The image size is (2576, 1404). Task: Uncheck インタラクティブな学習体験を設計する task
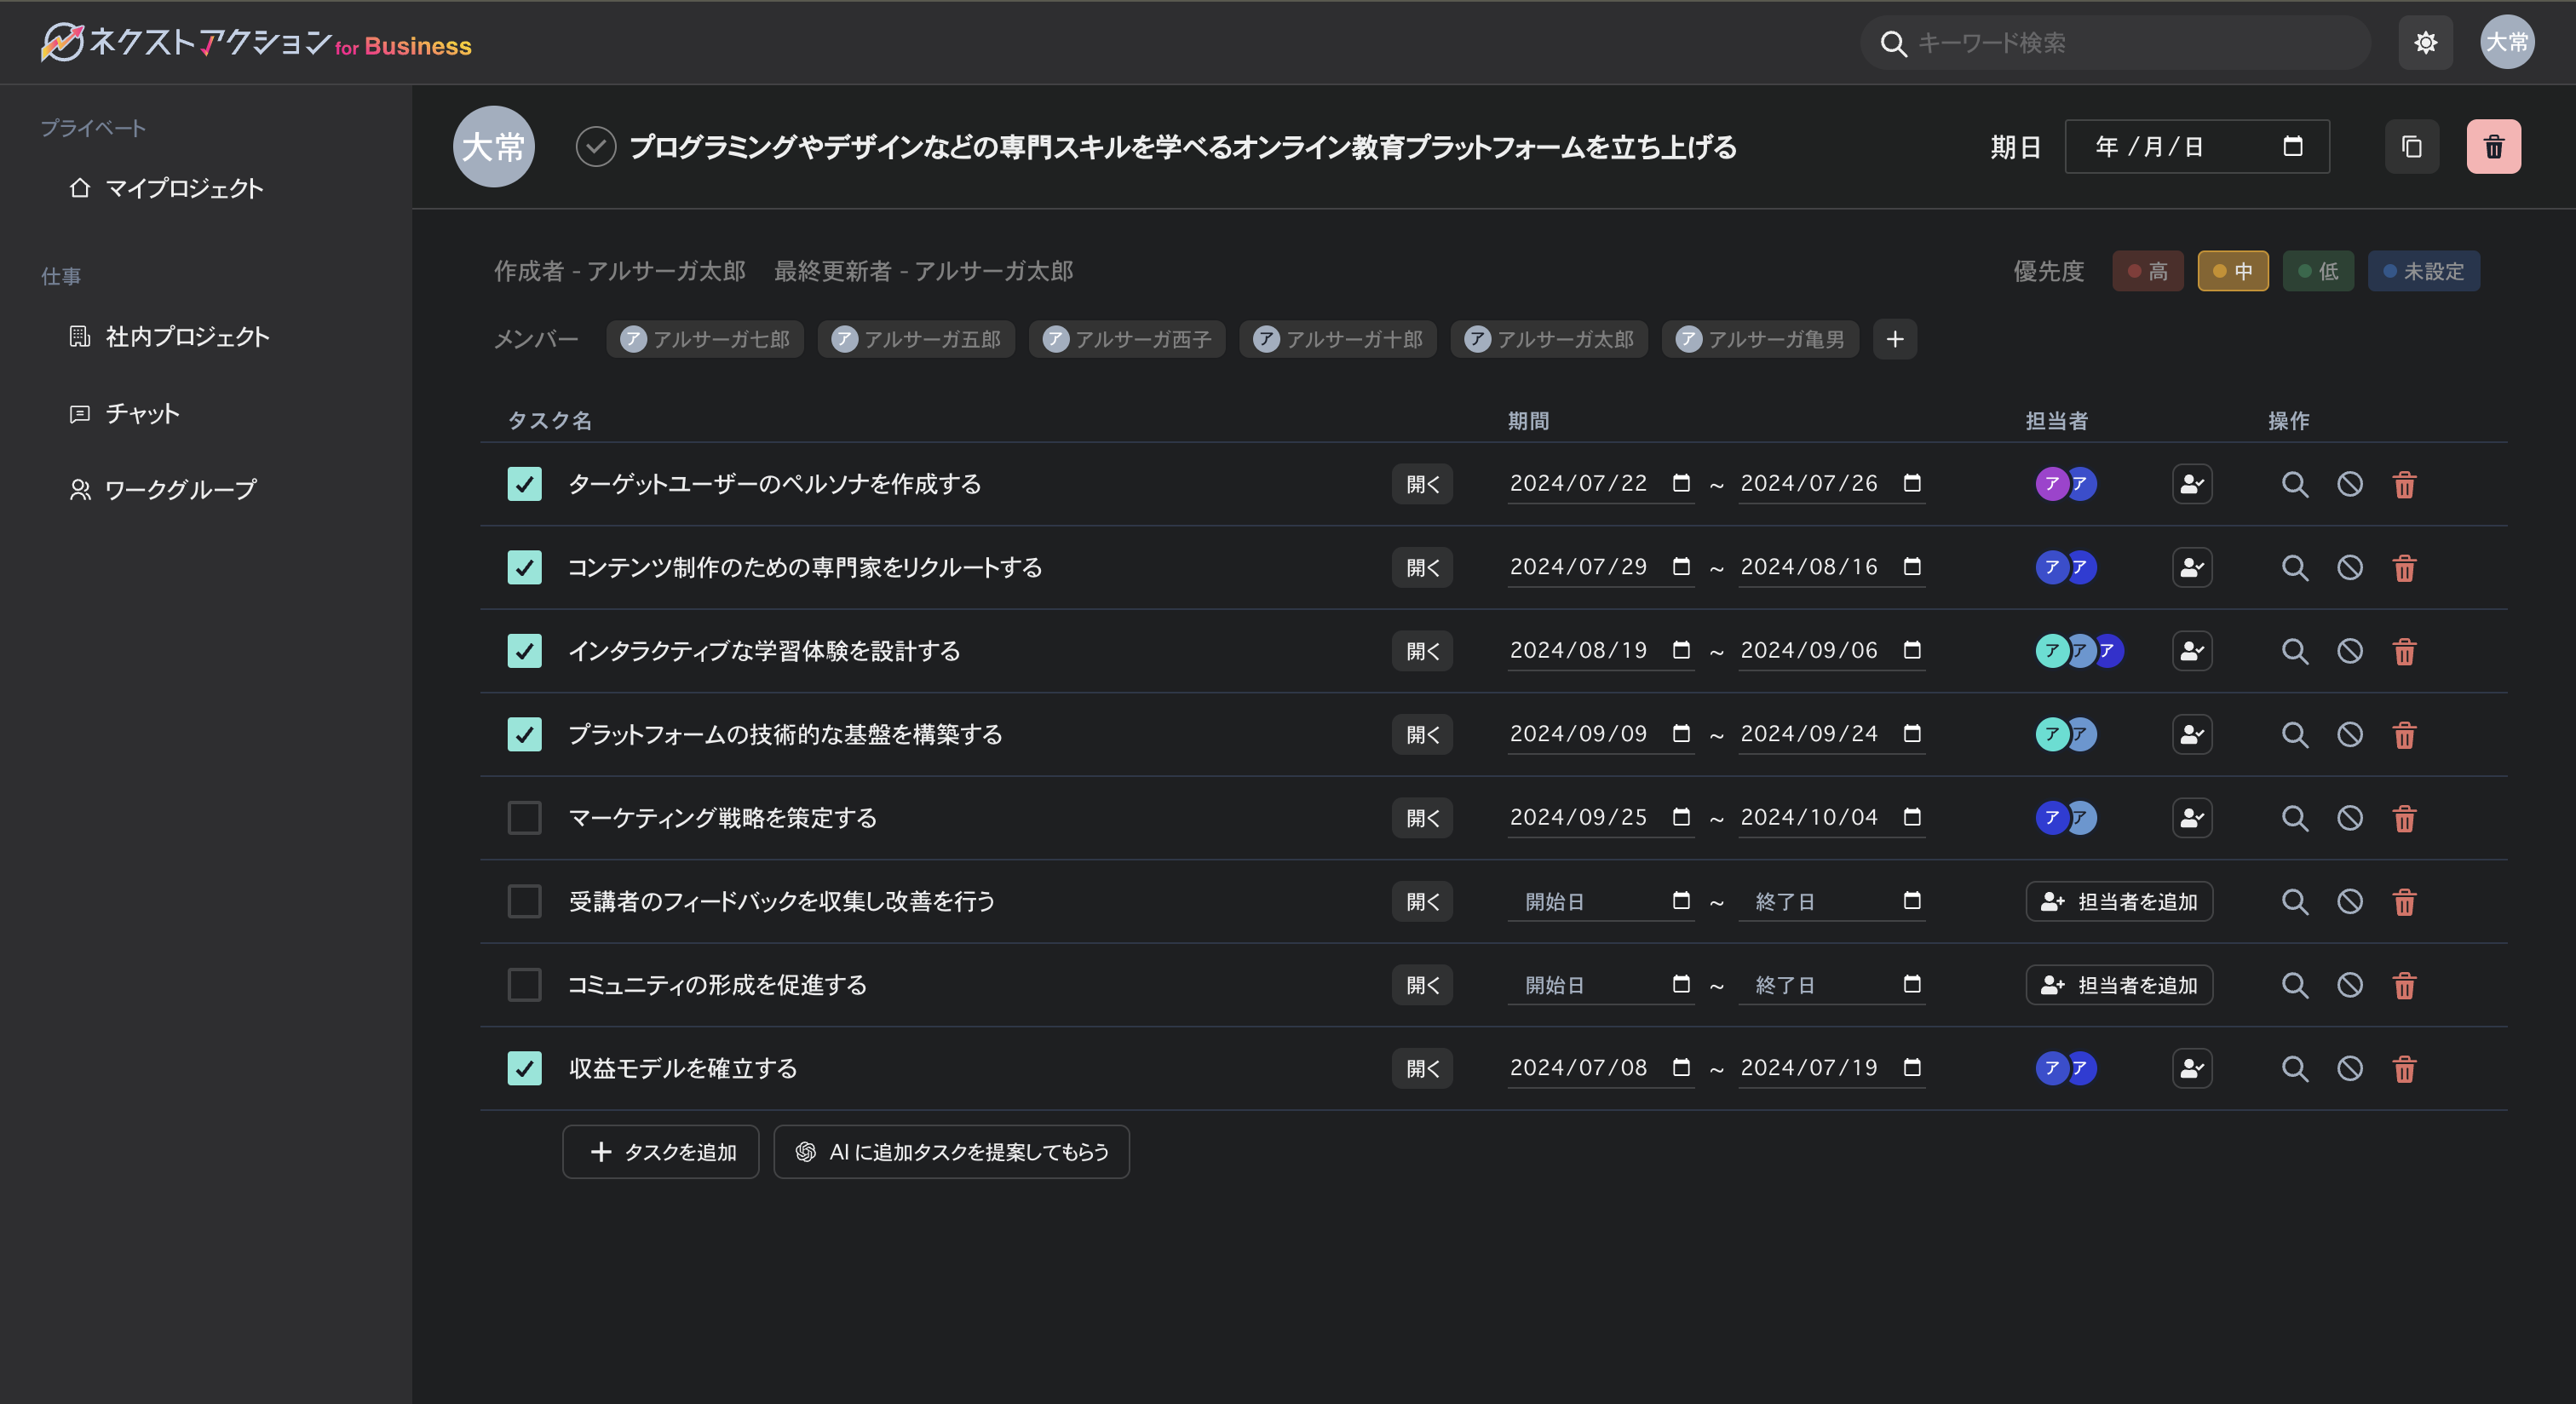click(x=524, y=651)
